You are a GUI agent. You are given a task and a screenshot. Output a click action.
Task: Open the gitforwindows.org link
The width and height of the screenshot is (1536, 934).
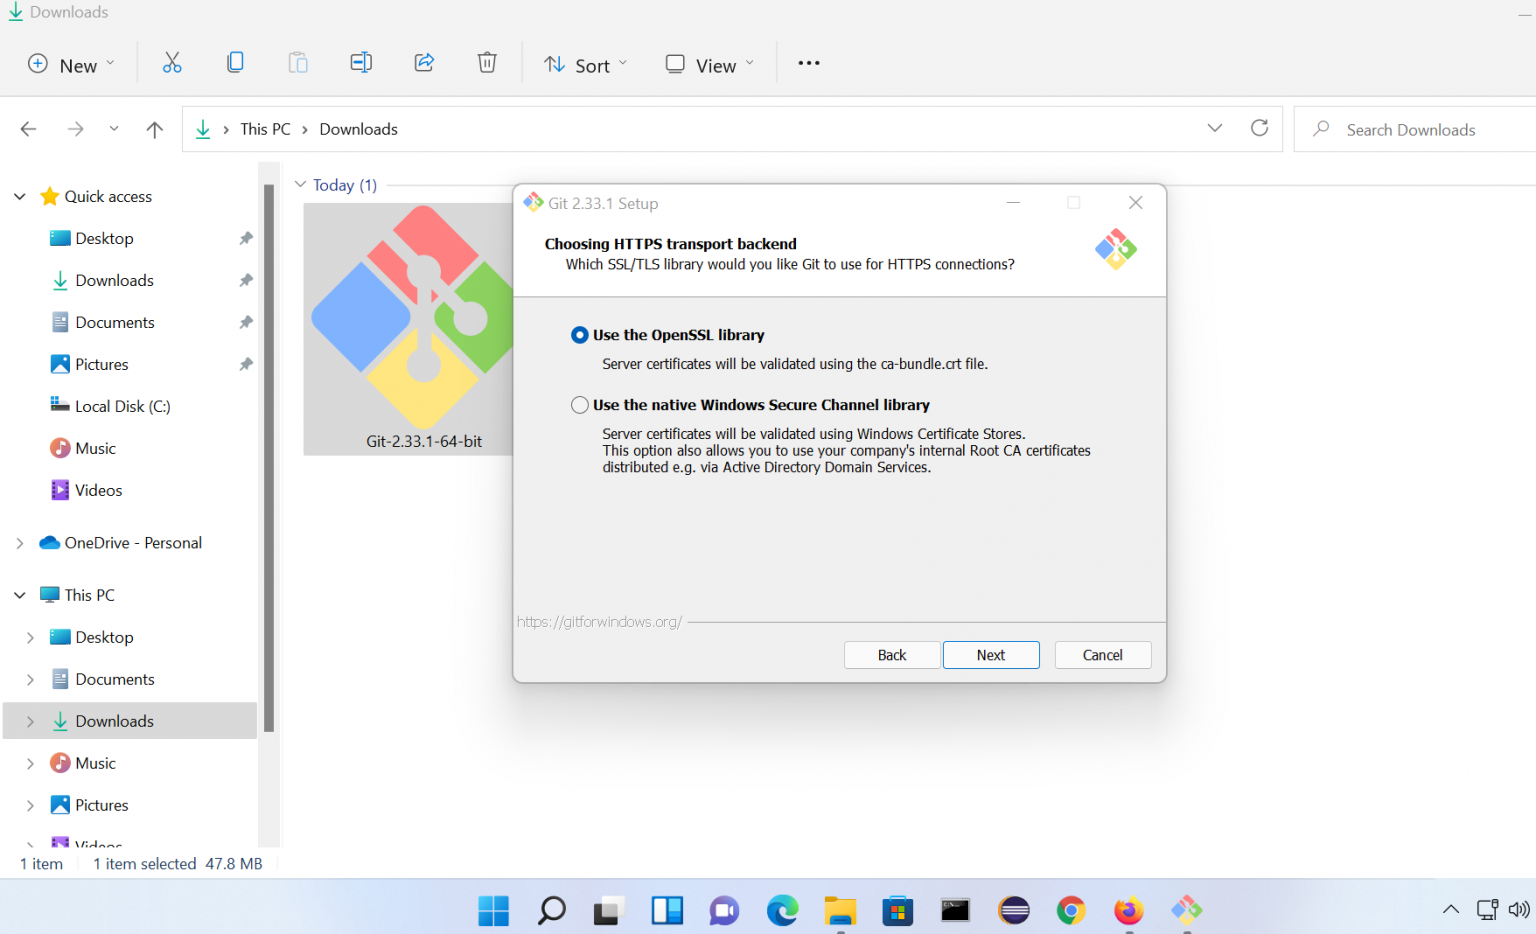point(599,621)
